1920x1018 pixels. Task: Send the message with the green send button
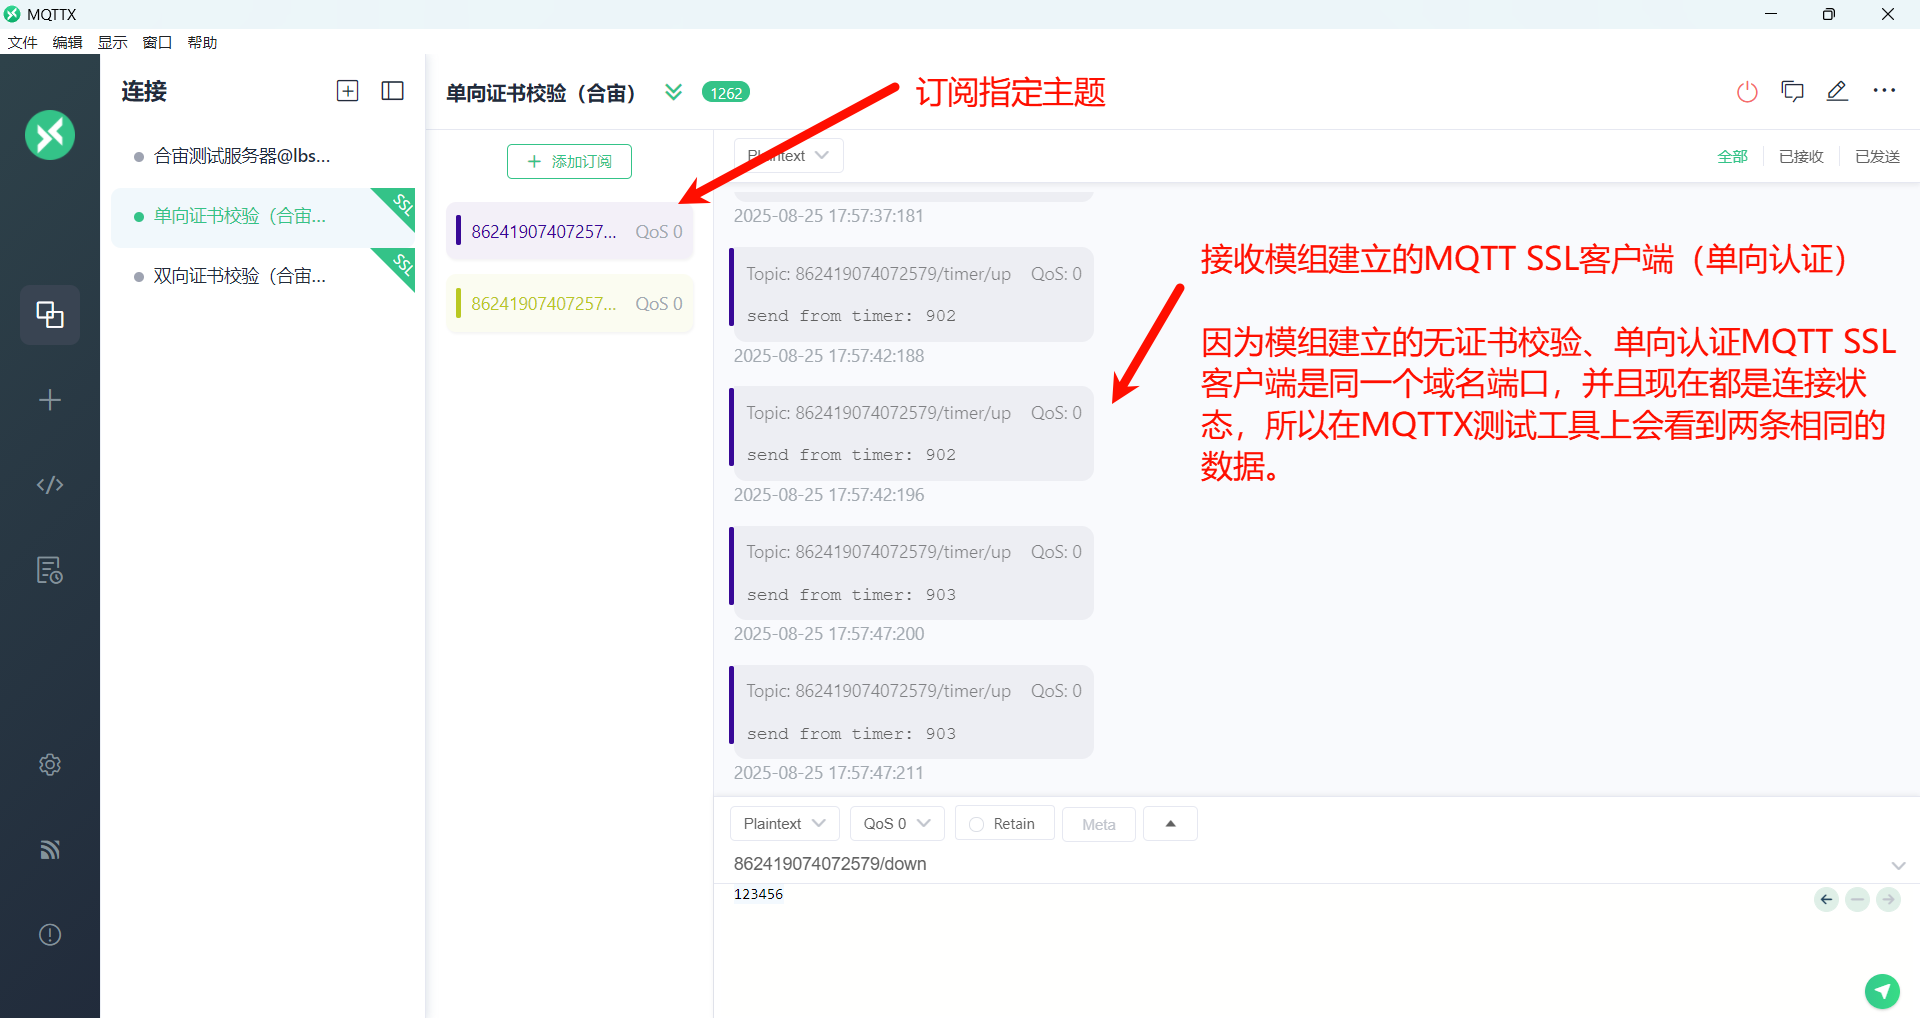(1882, 991)
